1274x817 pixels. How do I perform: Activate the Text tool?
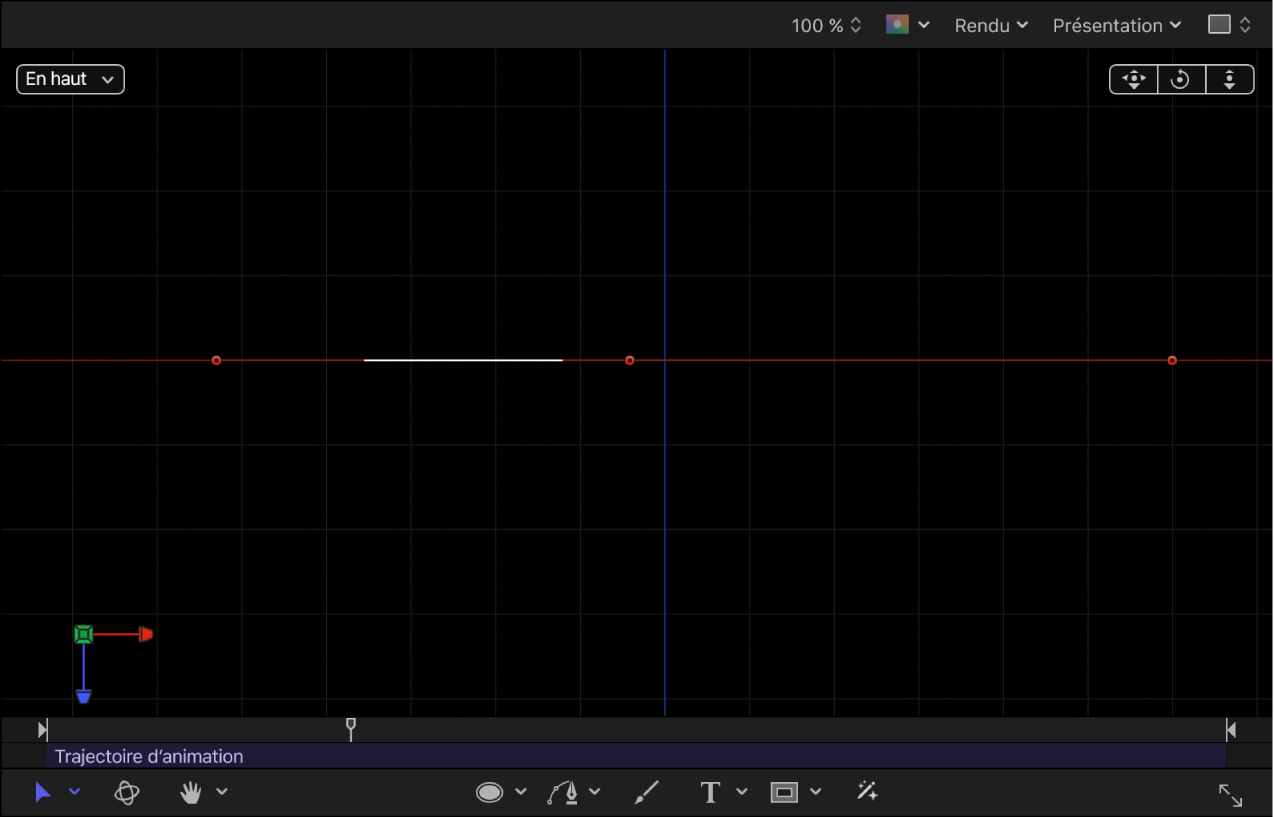710,793
